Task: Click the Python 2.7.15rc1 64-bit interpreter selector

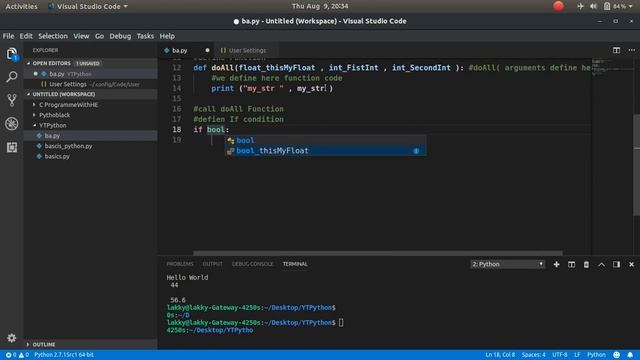Action: [x=64, y=355]
